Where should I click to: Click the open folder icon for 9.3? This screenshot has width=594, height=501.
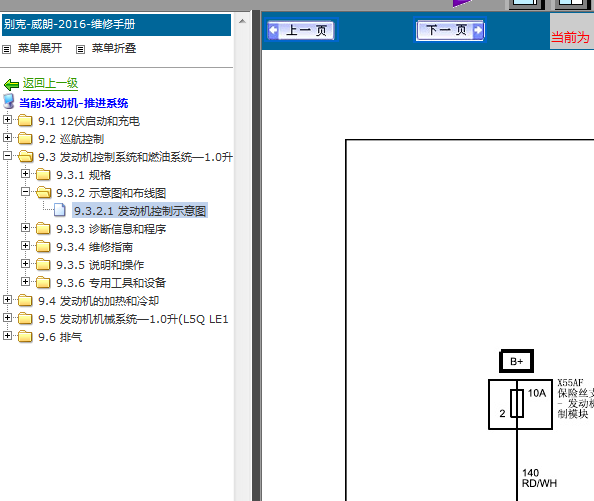(x=26, y=156)
